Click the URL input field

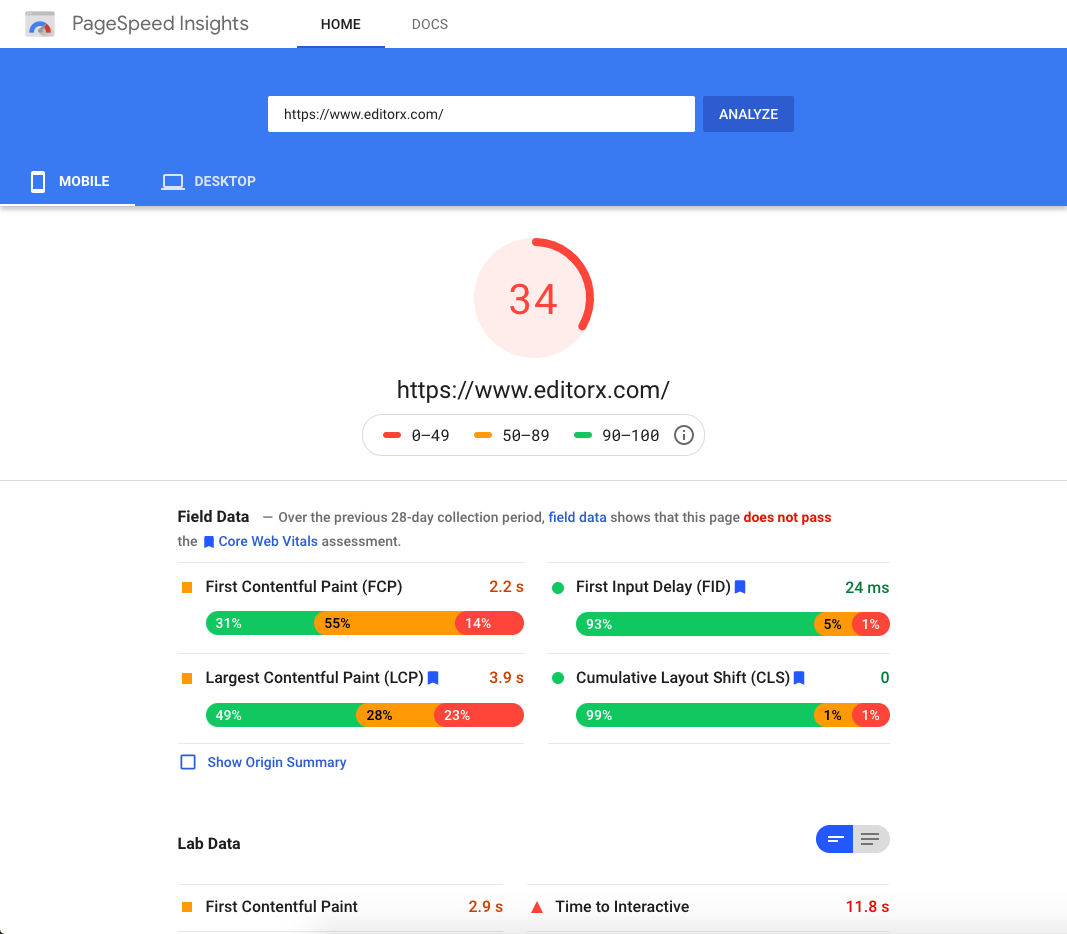pos(481,114)
